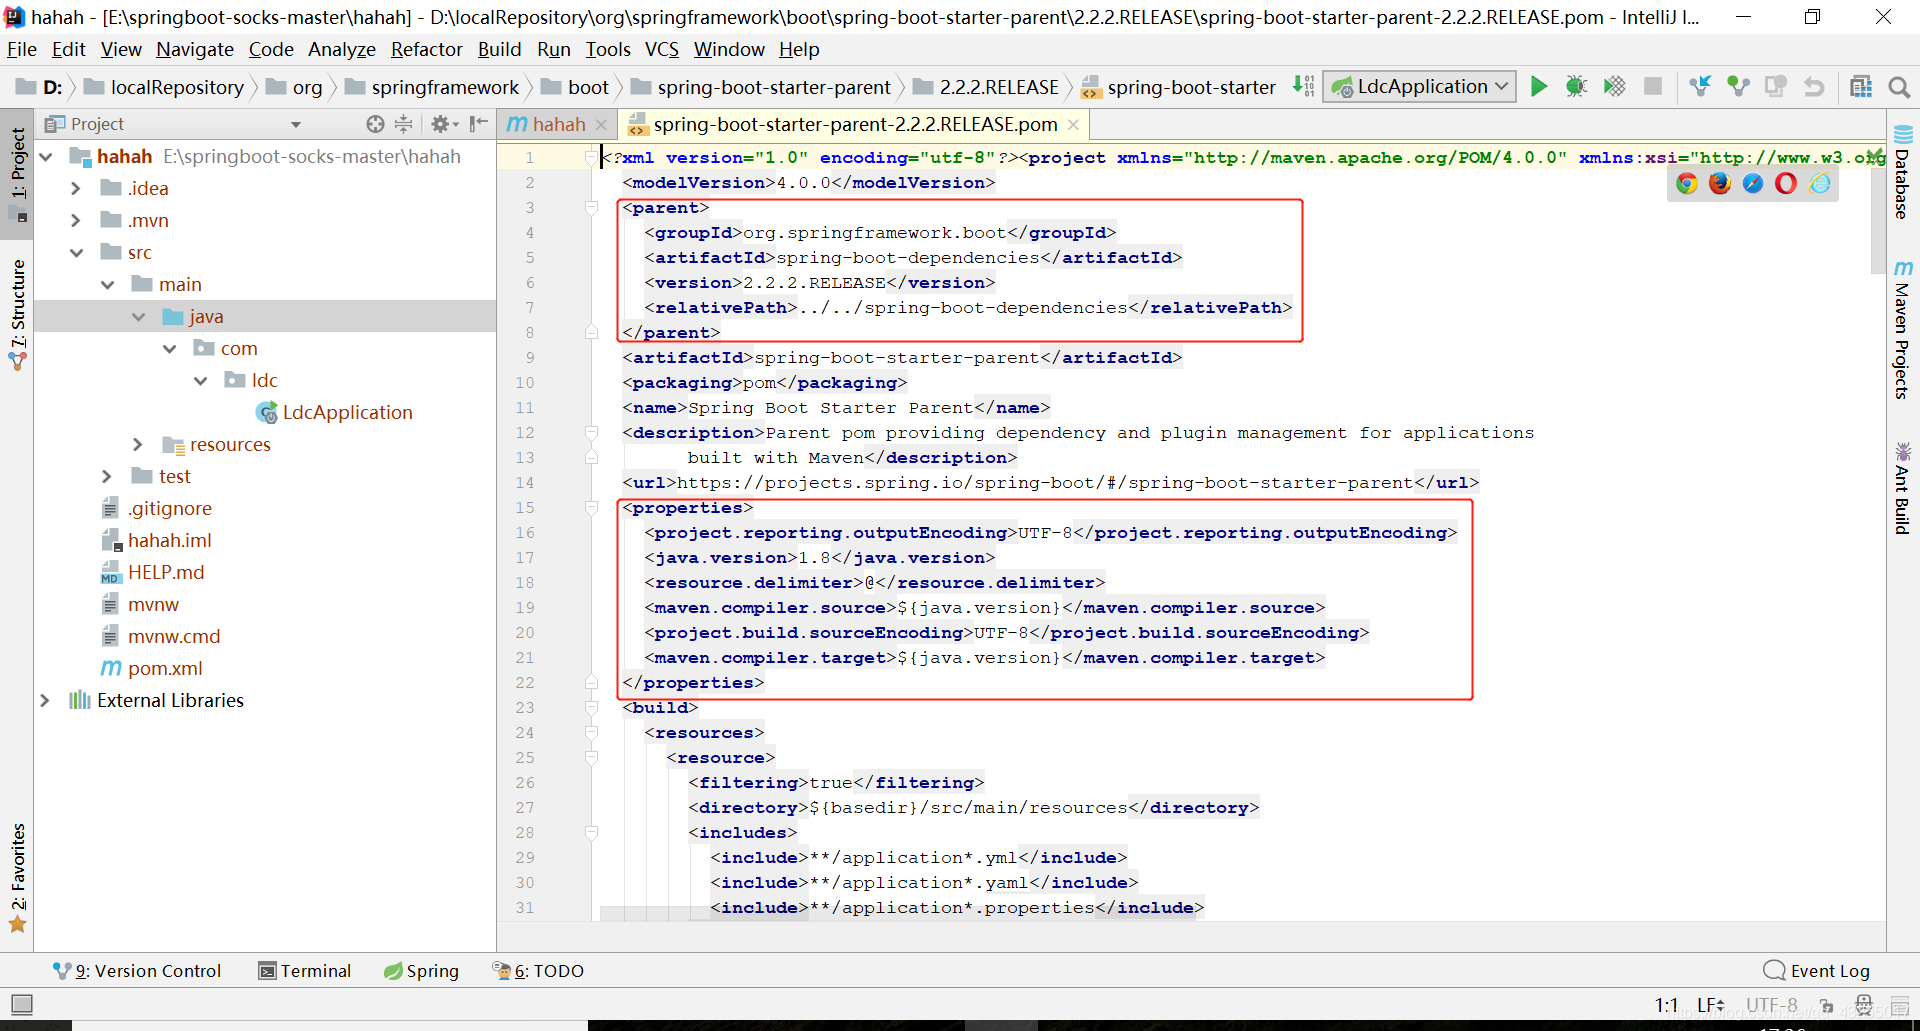Open the Refactor menu
1920x1031 pixels.
click(426, 49)
